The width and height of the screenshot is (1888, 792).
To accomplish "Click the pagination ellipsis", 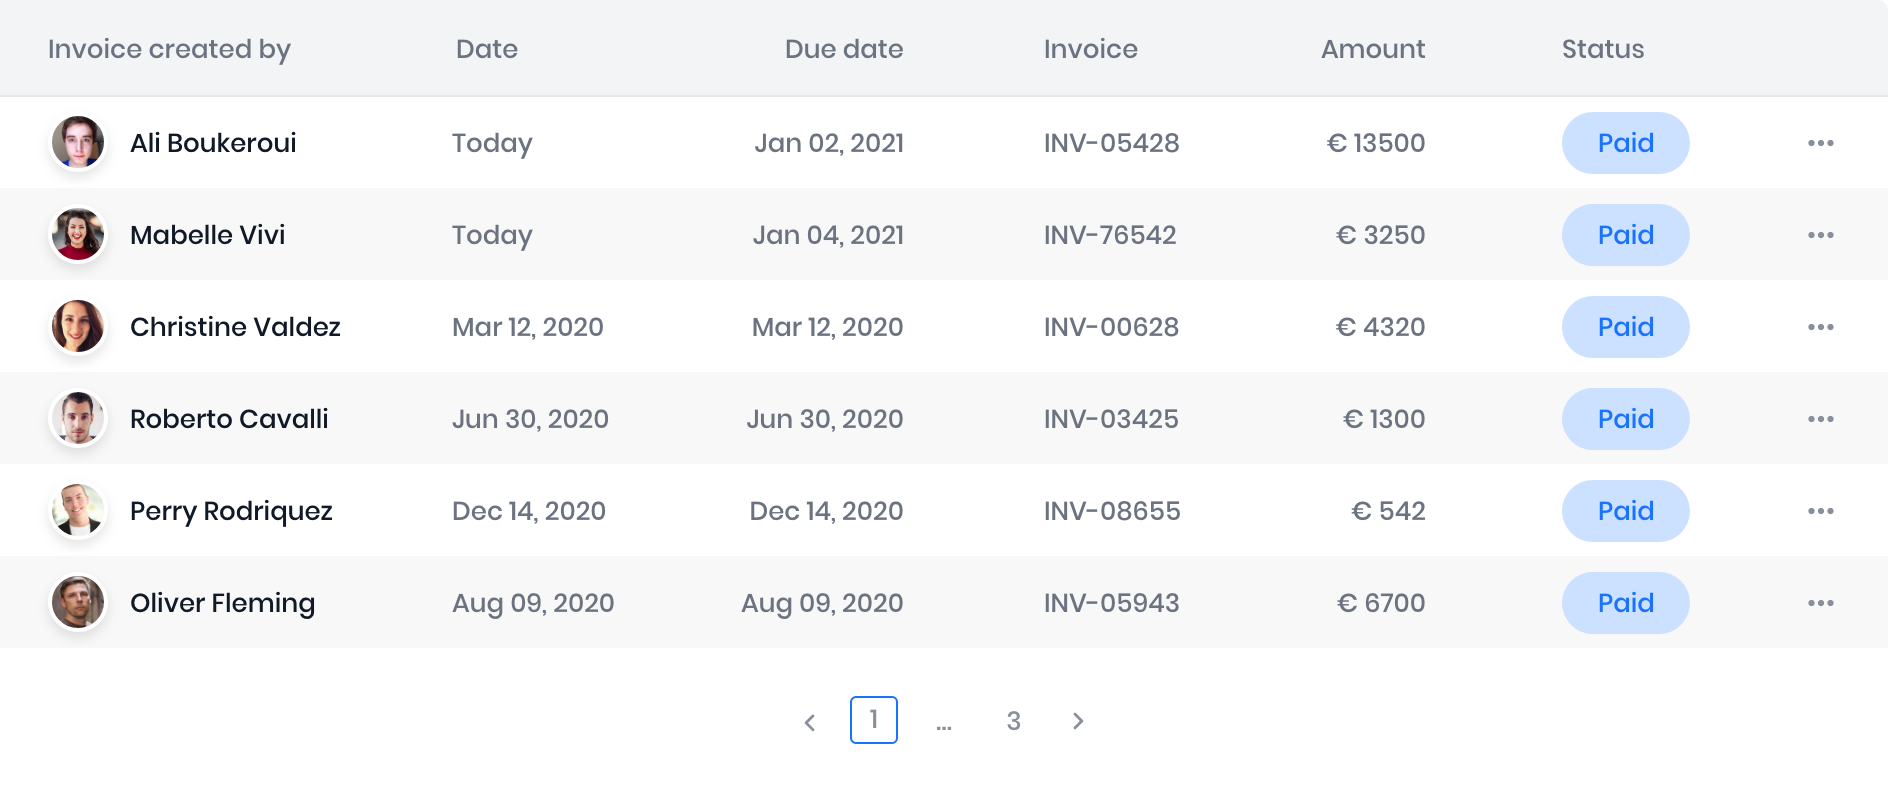I will tap(944, 724).
